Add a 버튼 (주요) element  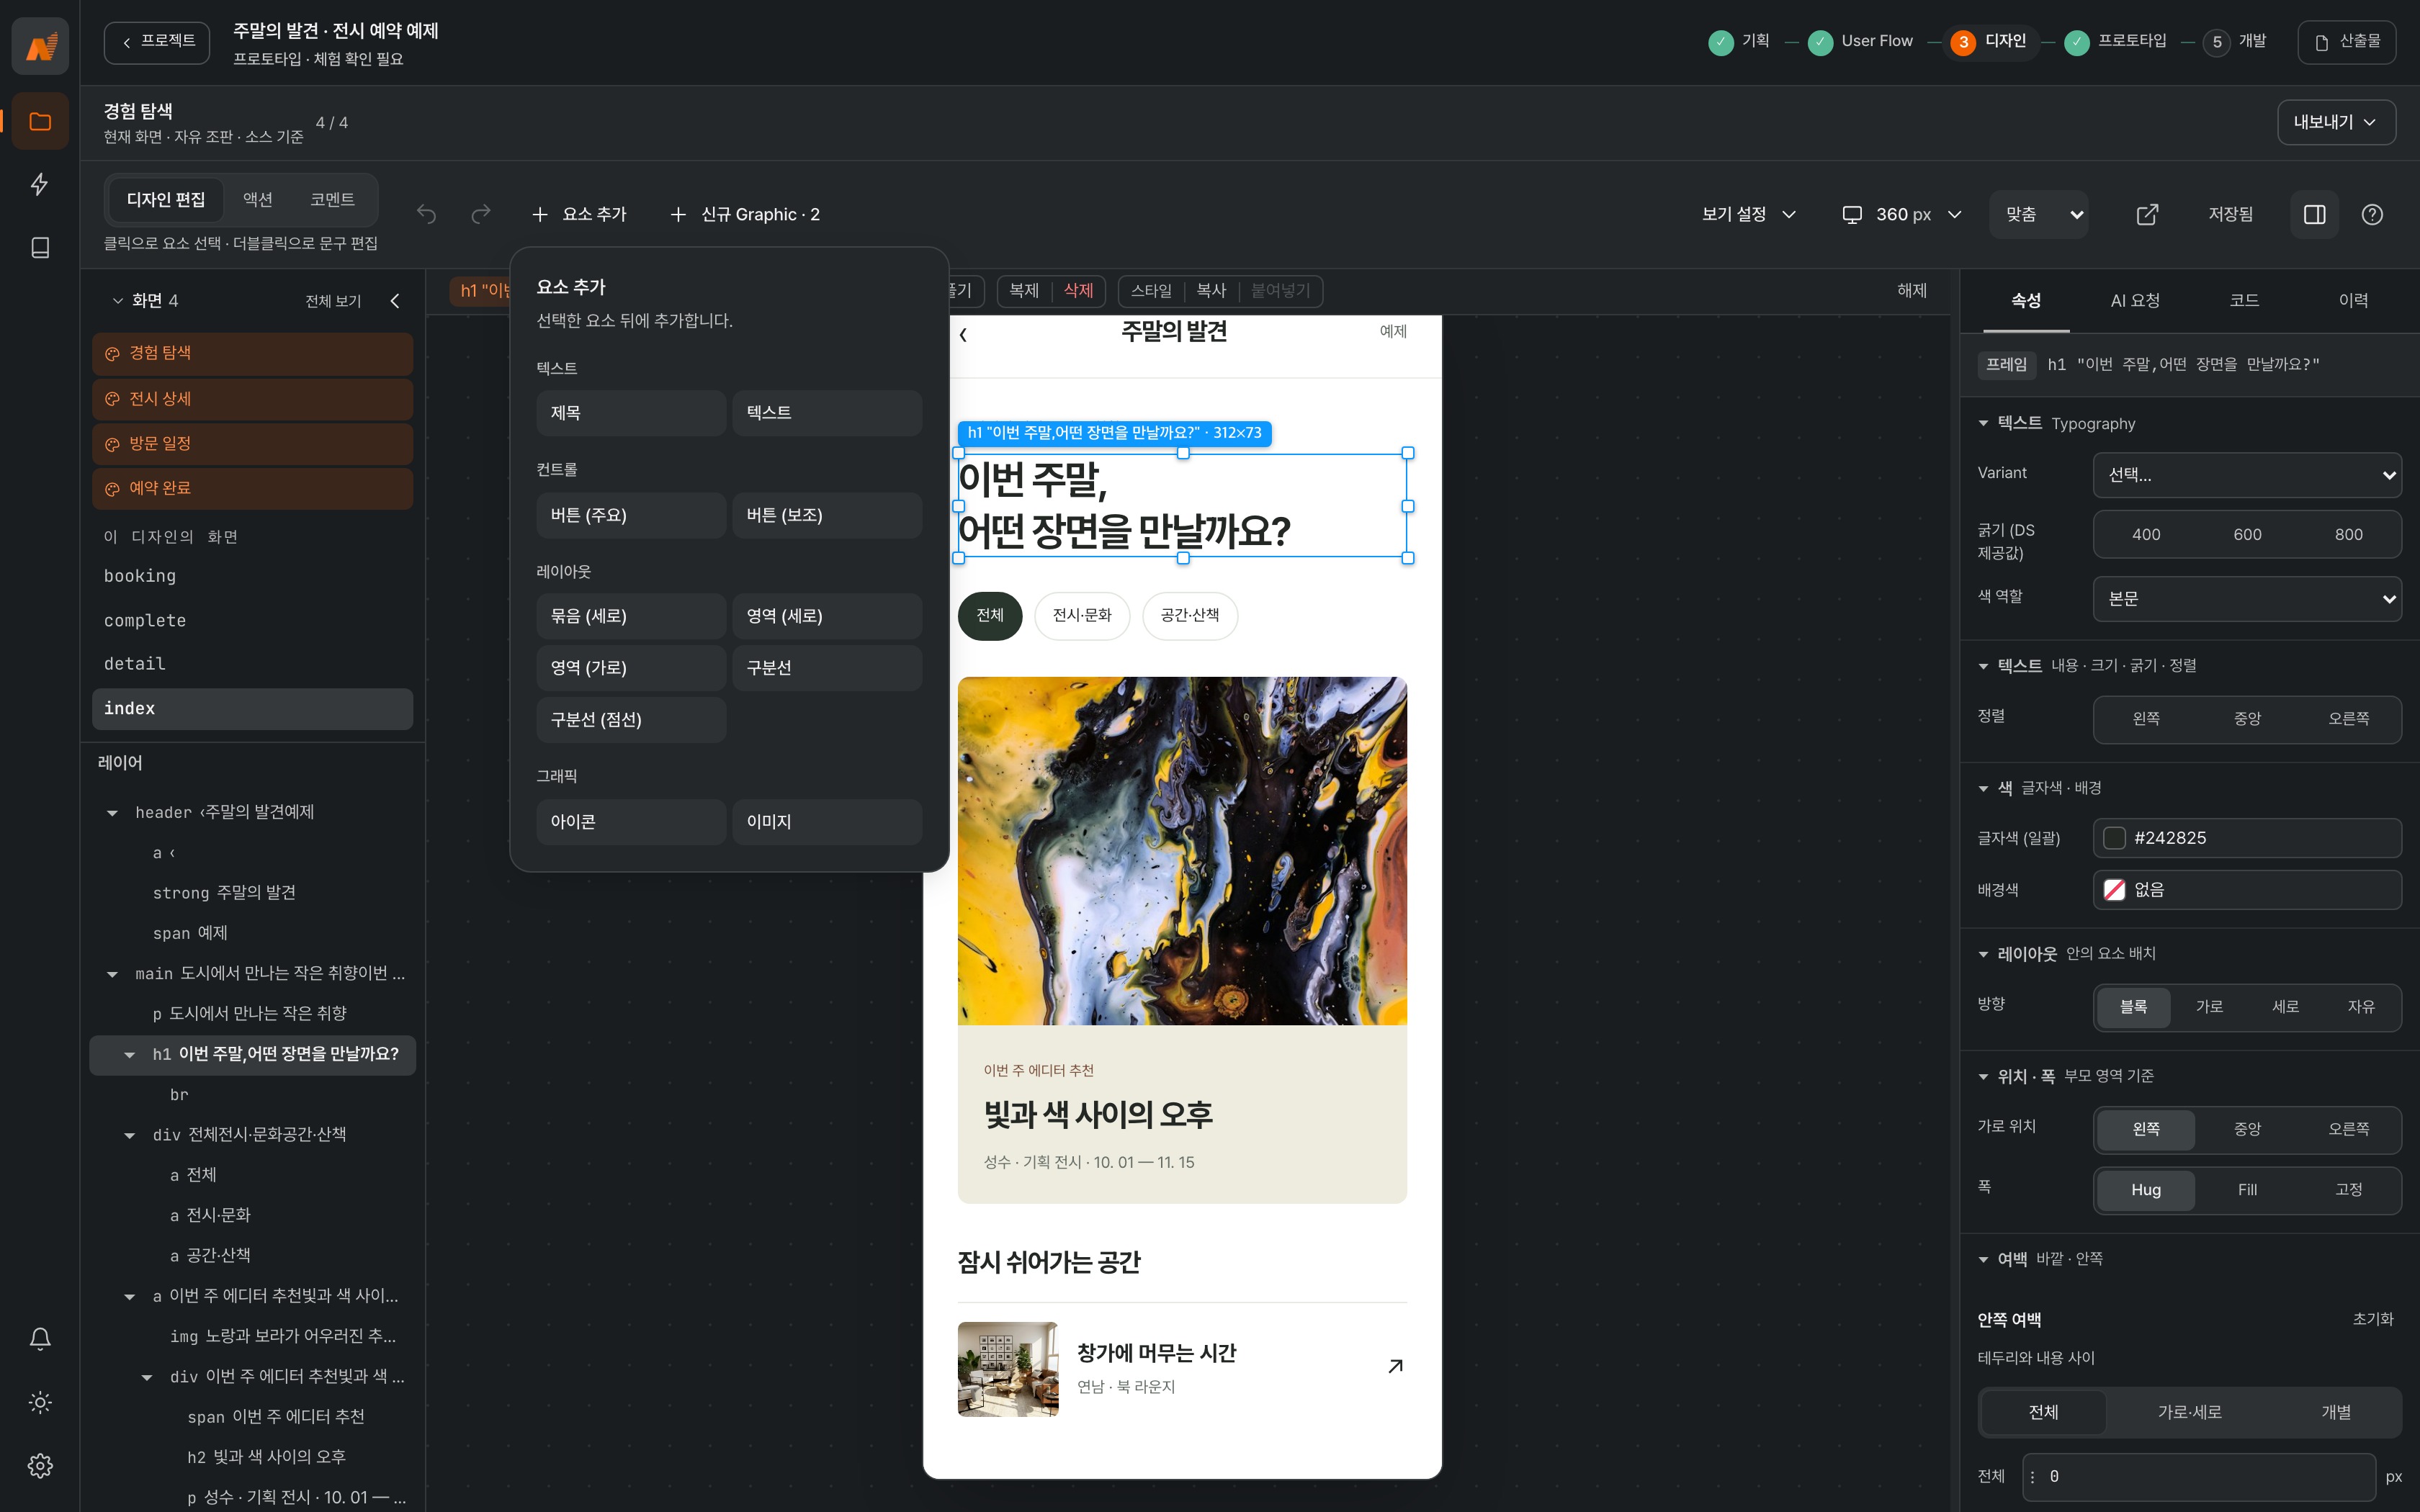(x=631, y=515)
